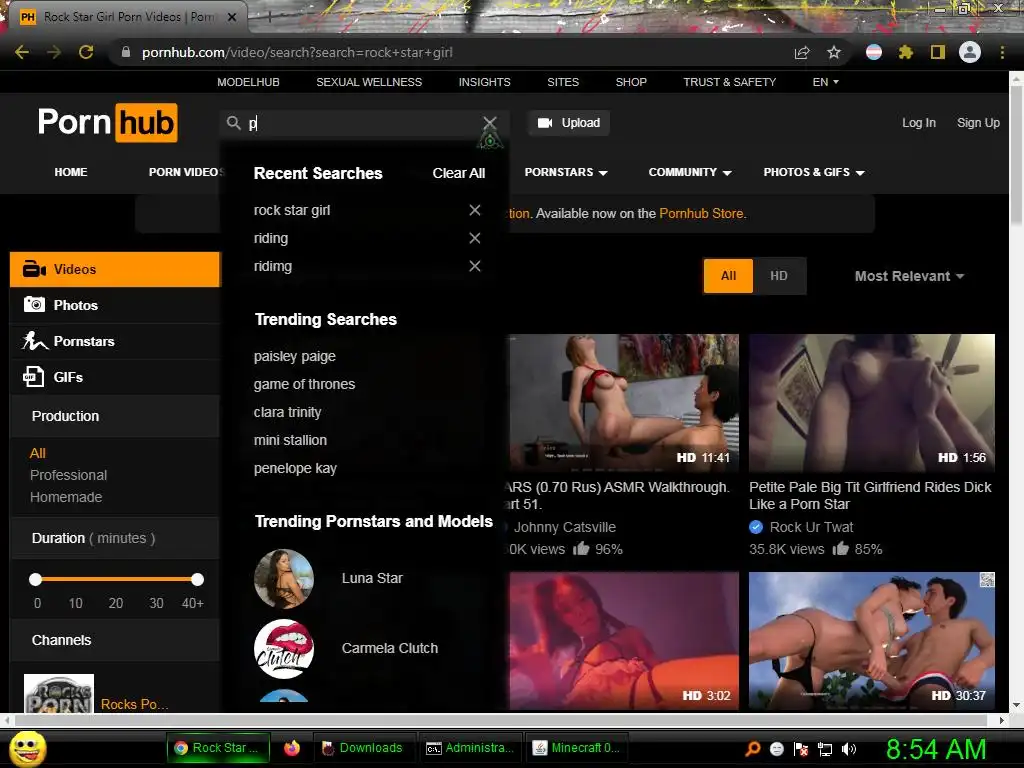Expand the Photos & GIFs dropdown

814,172
